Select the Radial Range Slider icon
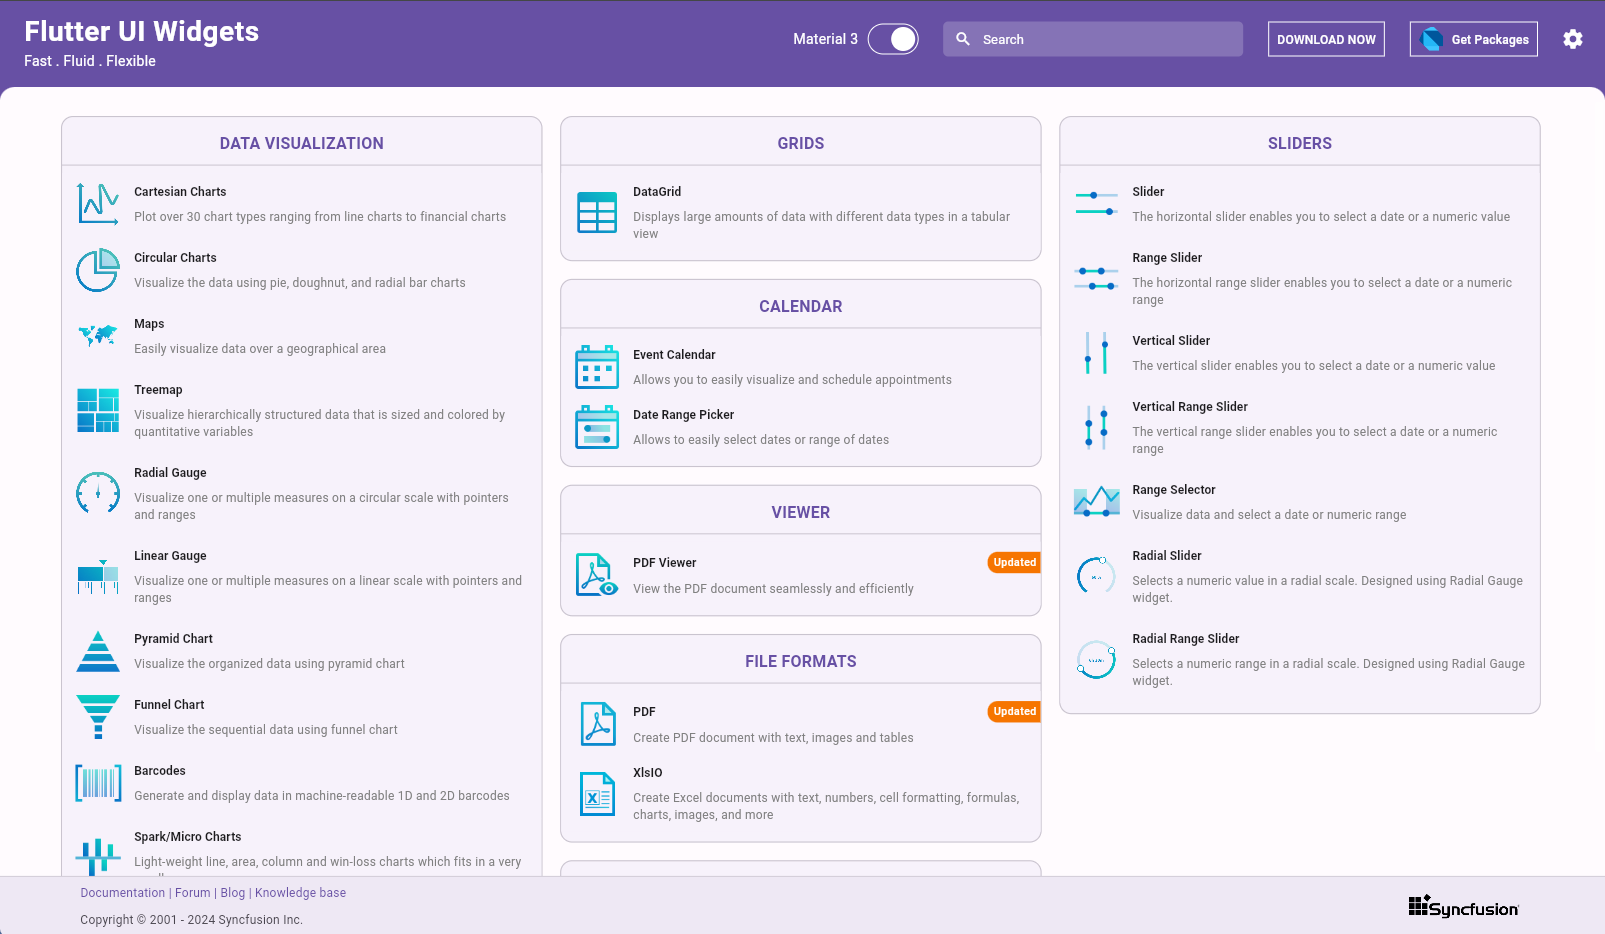The image size is (1605, 934). (x=1096, y=659)
